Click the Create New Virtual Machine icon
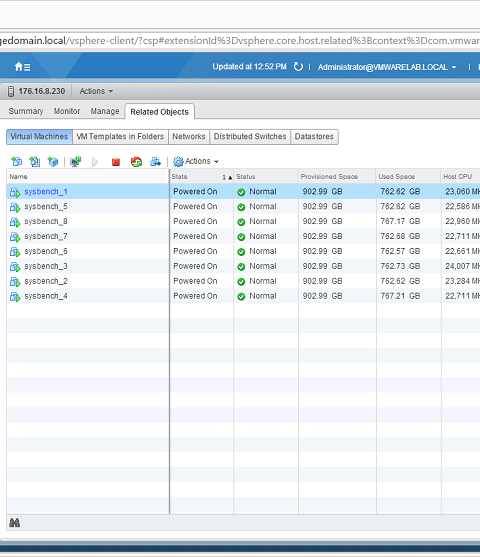The height and width of the screenshot is (557, 480). (16, 162)
